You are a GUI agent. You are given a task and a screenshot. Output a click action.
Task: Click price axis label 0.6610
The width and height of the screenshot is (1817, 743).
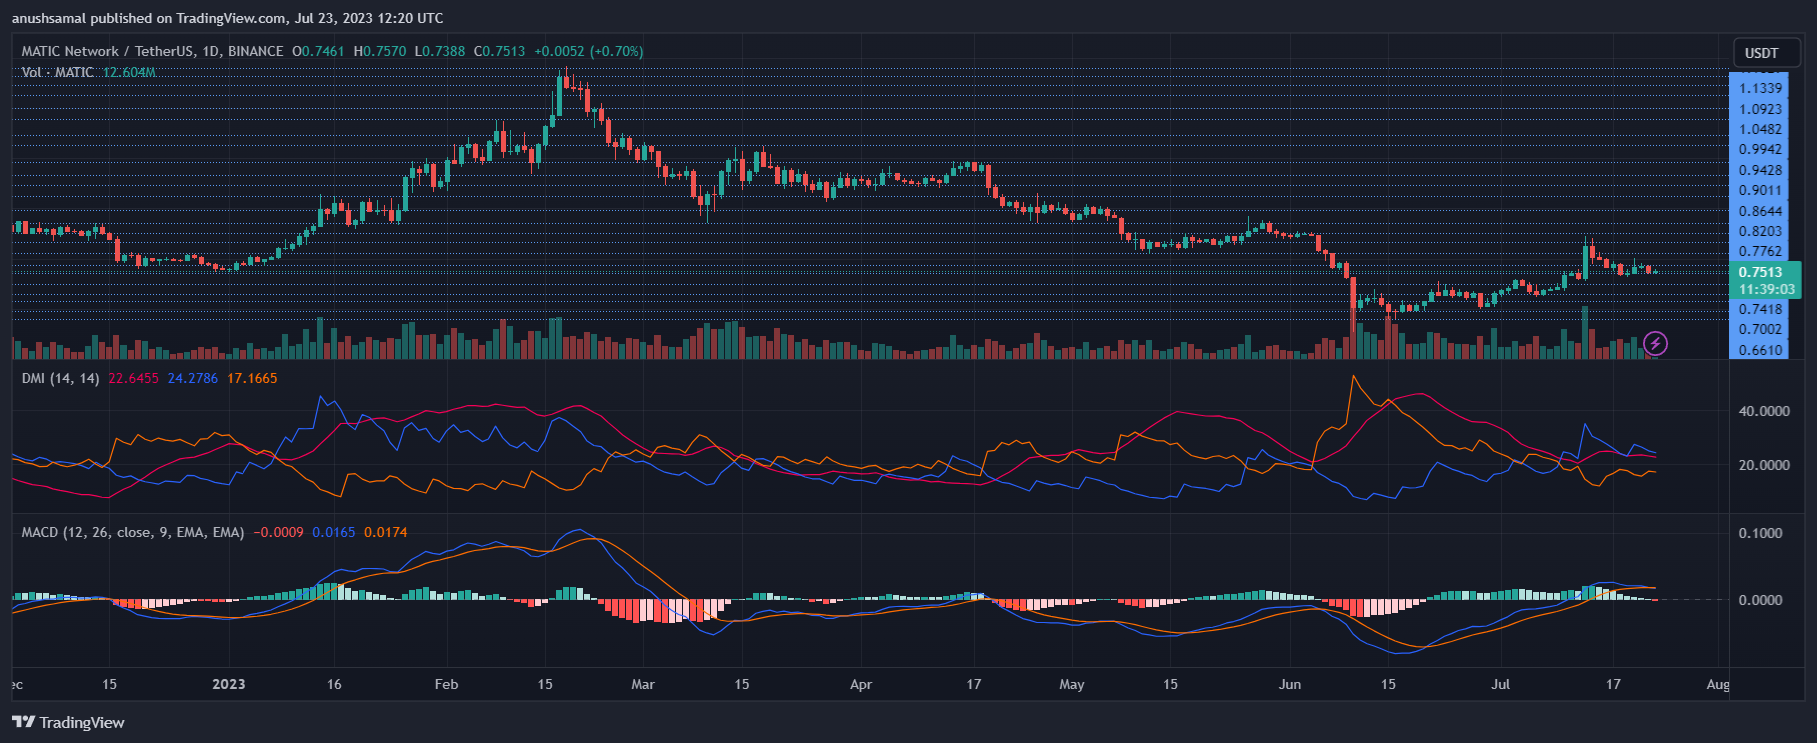pyautogui.click(x=1760, y=350)
